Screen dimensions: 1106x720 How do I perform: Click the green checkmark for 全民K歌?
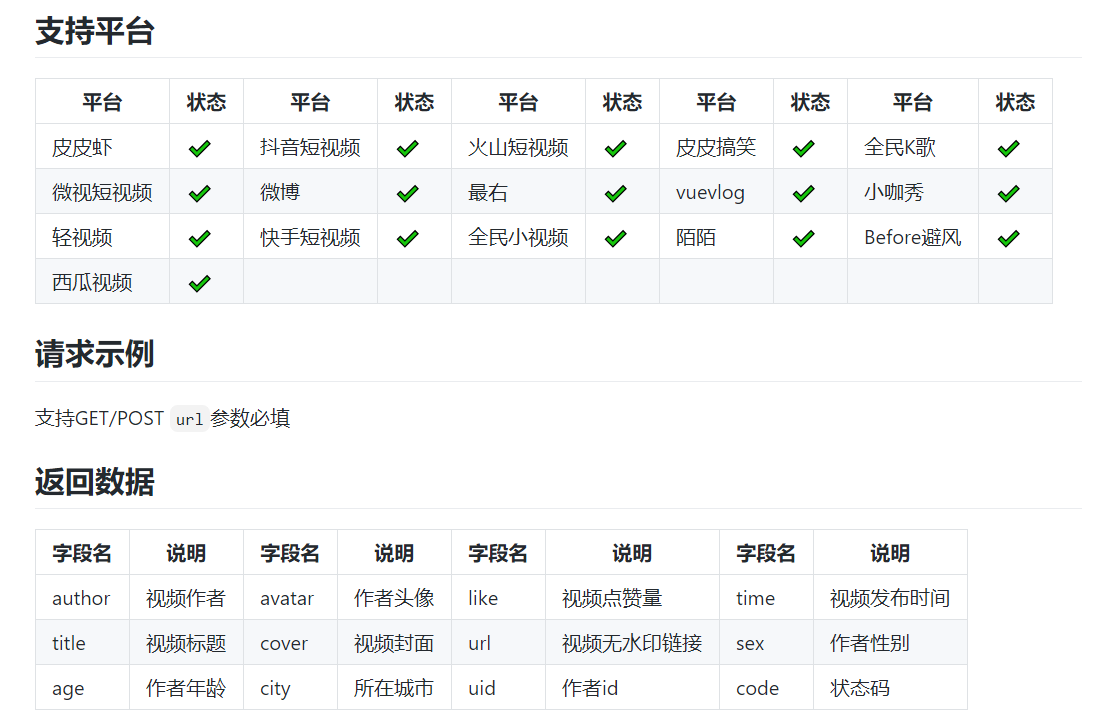[1008, 148]
